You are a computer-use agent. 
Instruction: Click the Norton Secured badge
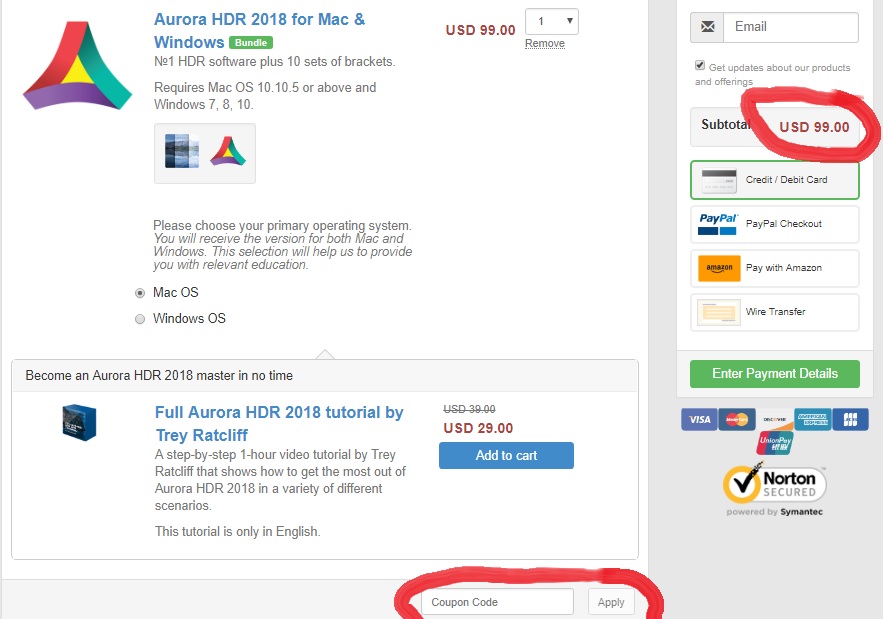pos(775,484)
